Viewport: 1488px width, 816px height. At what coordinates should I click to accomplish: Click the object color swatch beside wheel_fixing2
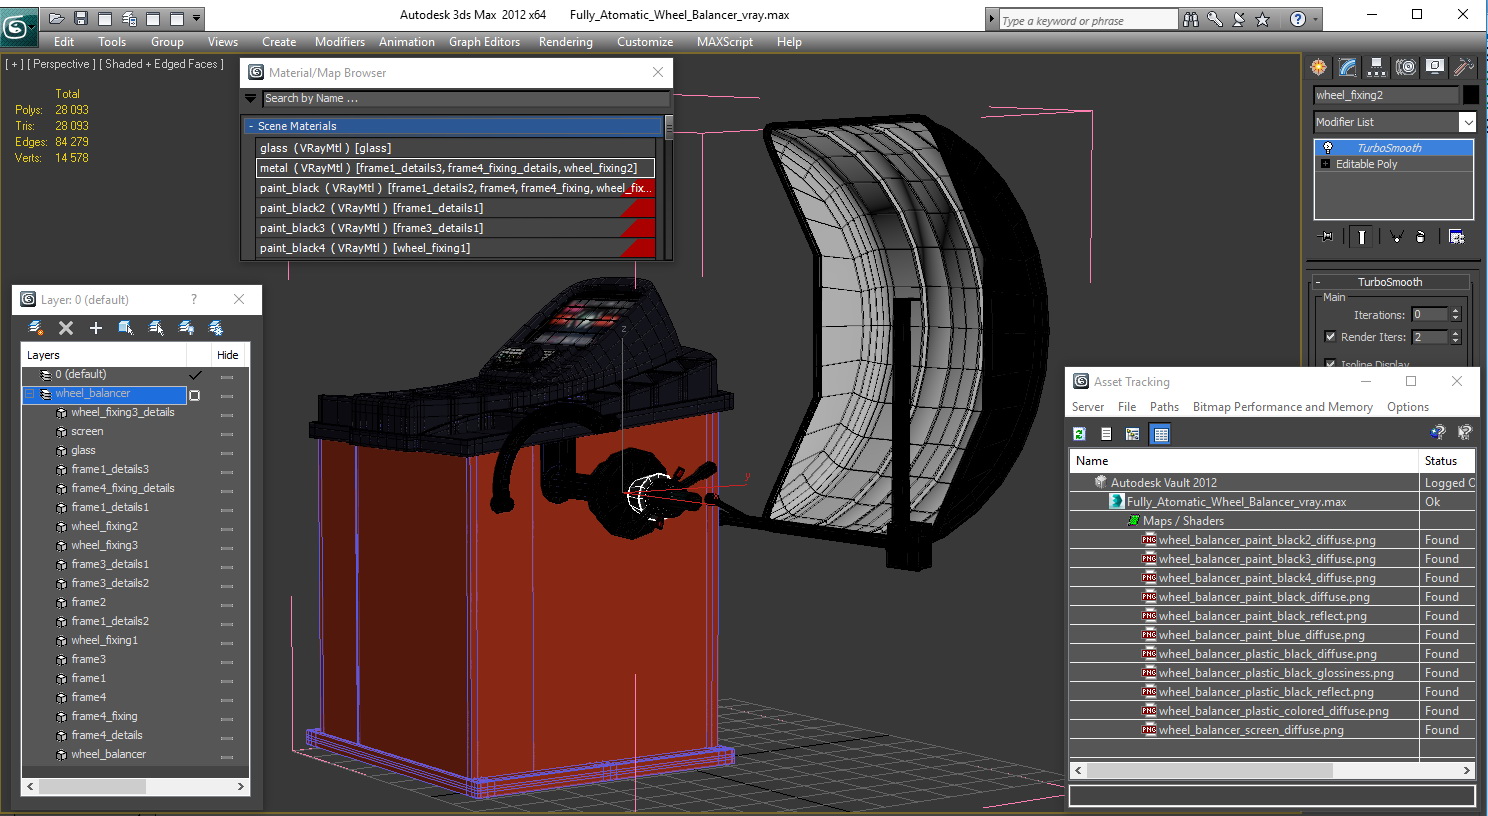(1470, 95)
